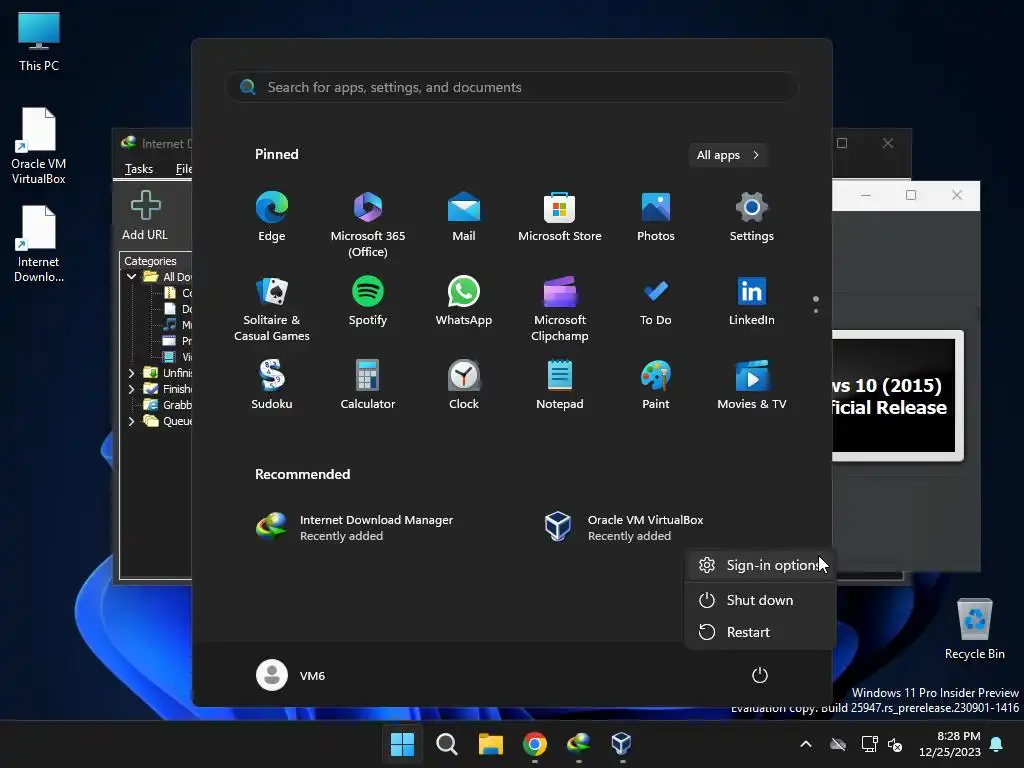
Task: Open Sudoku game
Action: click(272, 385)
